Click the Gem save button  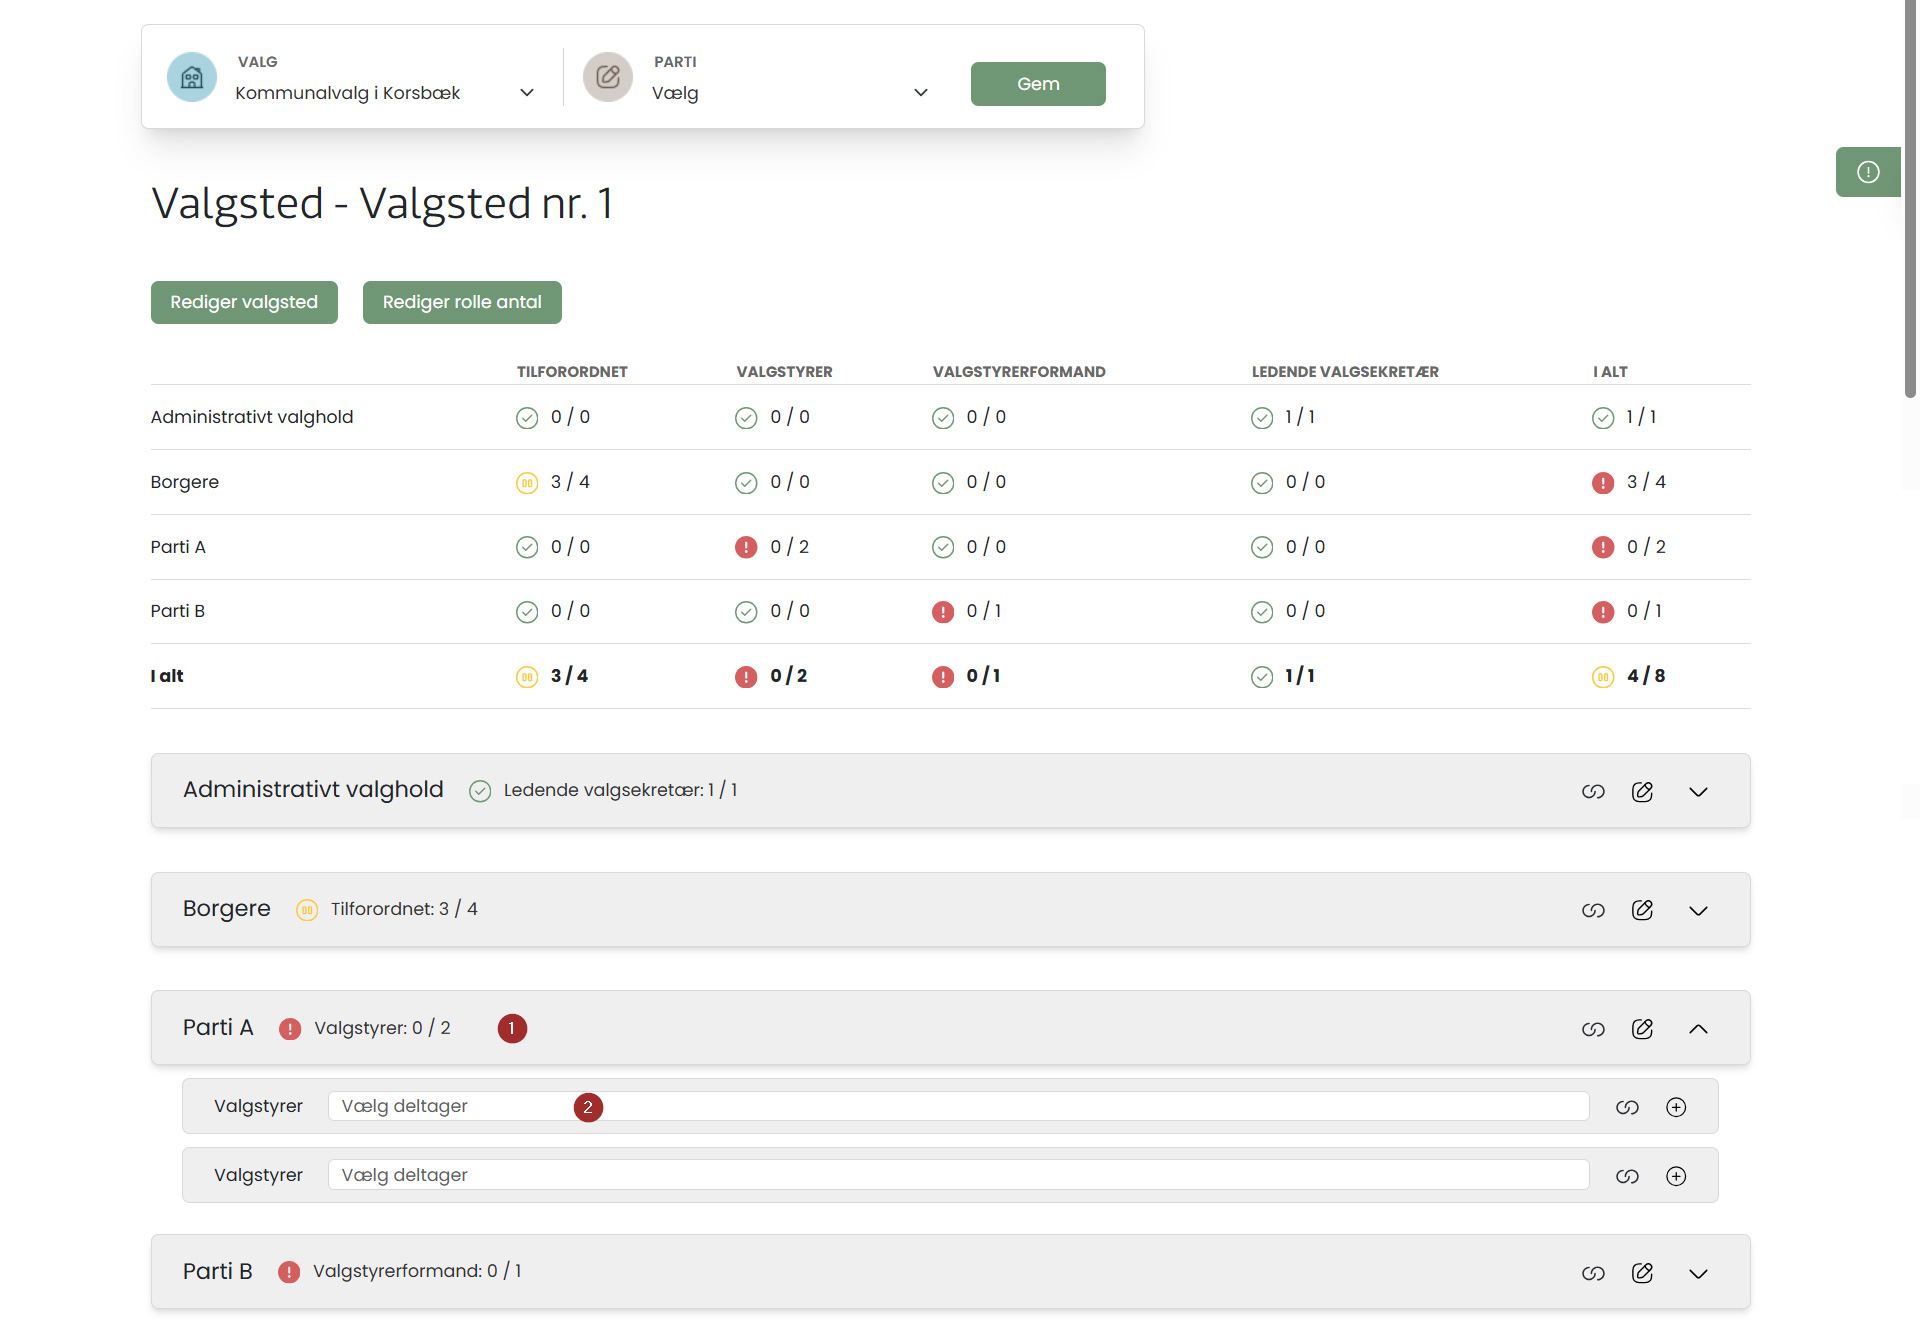click(1038, 84)
